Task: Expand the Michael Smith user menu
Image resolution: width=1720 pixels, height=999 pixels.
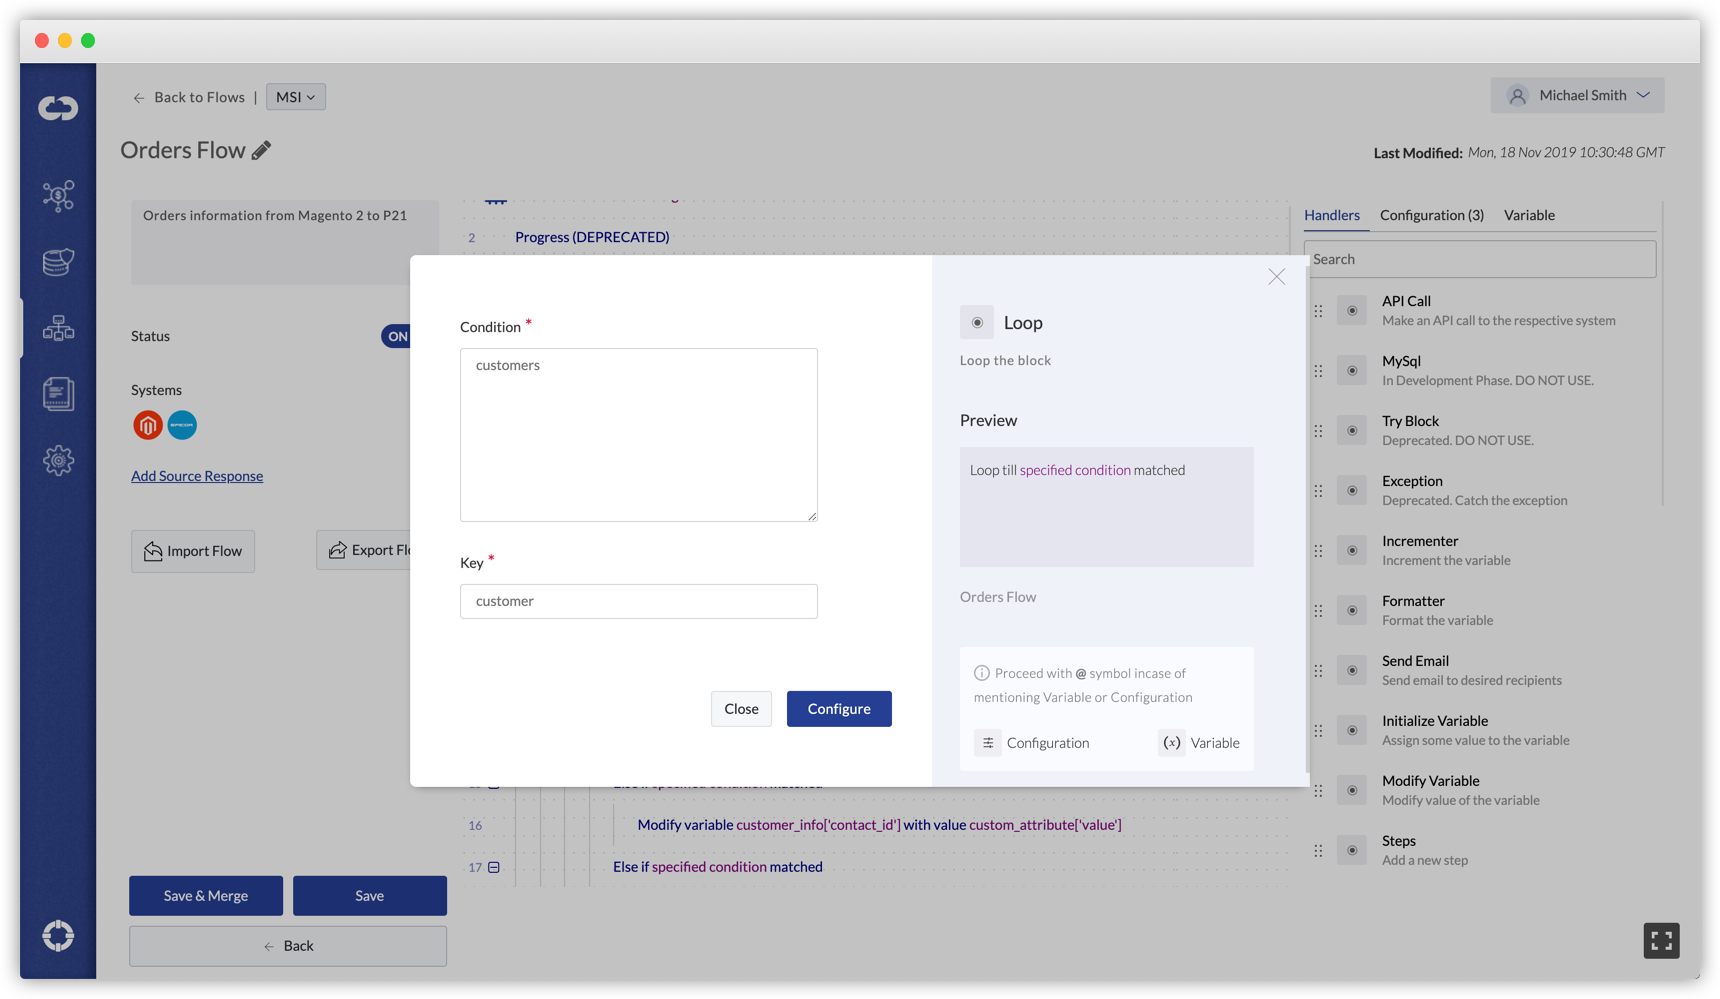Action: click(1578, 95)
